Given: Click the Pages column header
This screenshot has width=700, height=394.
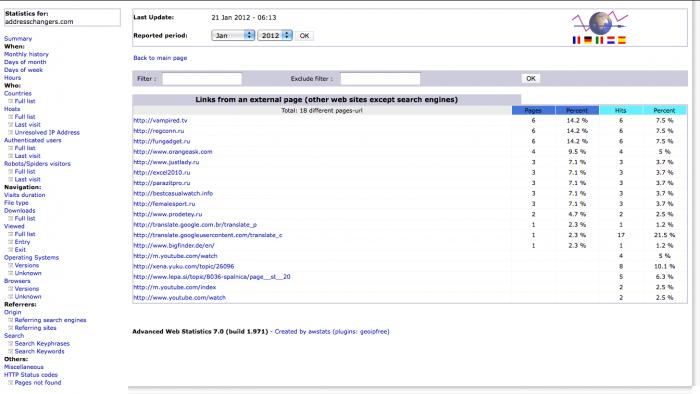Looking at the screenshot, I should pos(533,110).
